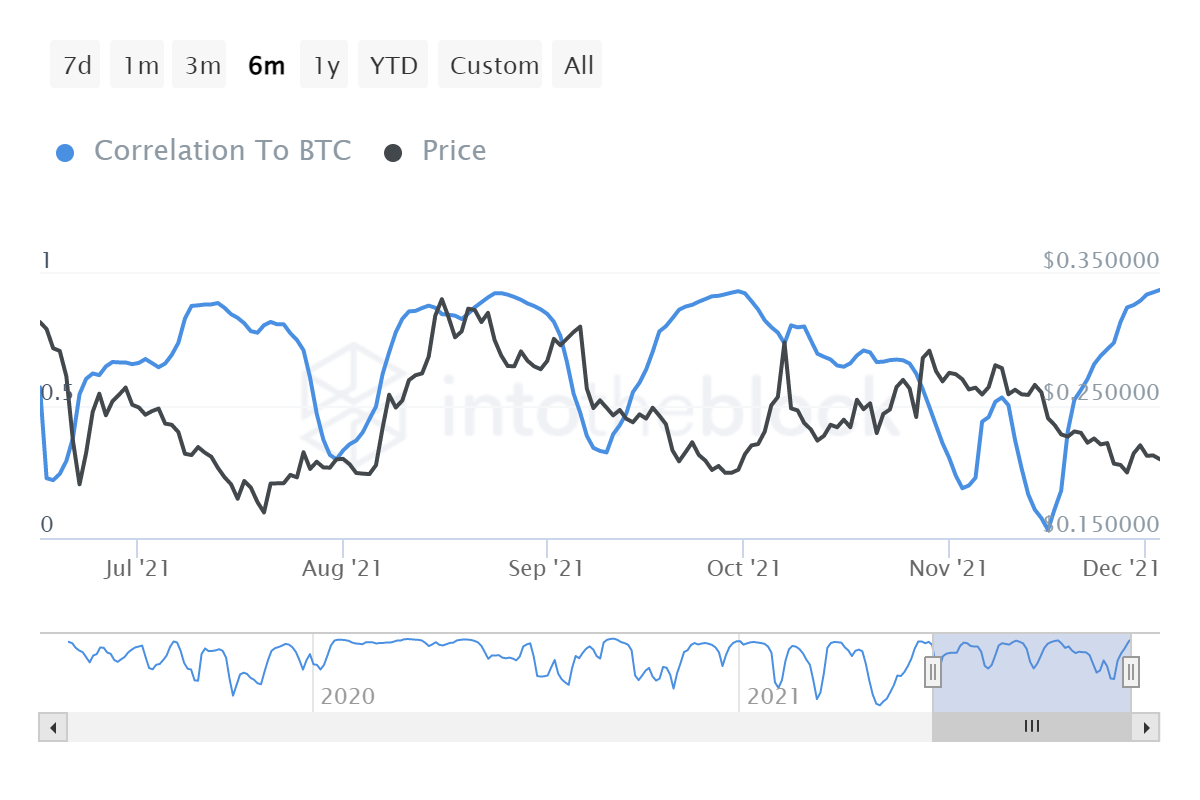Click the horizontal scrollbar thumb grip
The image size is (1200, 800).
1032,727
